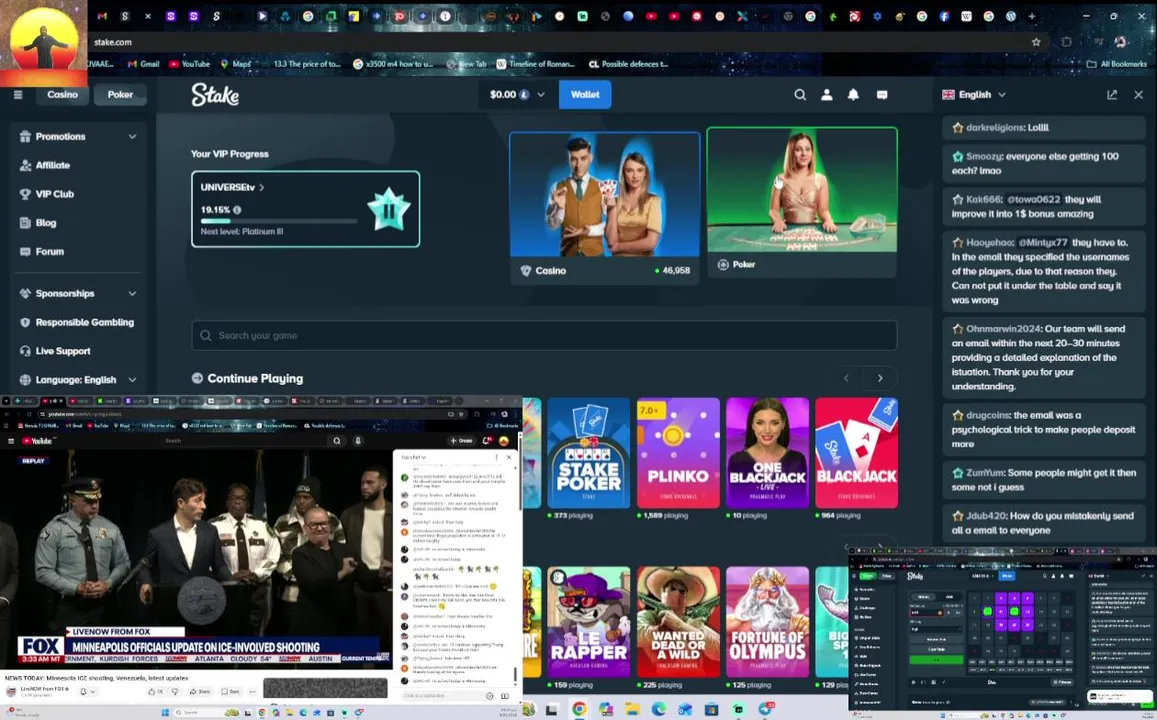Open the Stake Poker game tile
The height and width of the screenshot is (720, 1157).
coord(589,453)
